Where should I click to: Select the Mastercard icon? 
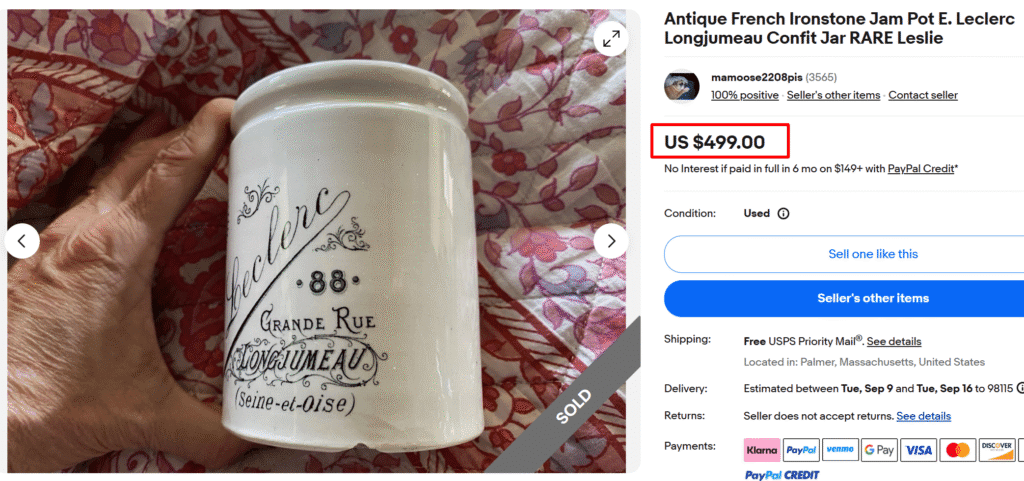click(958, 450)
